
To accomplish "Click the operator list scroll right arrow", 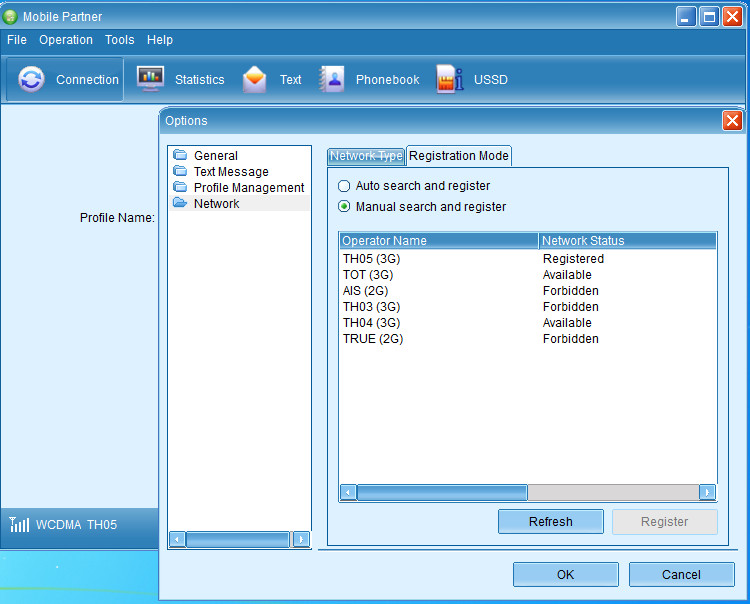I will pyautogui.click(x=707, y=492).
